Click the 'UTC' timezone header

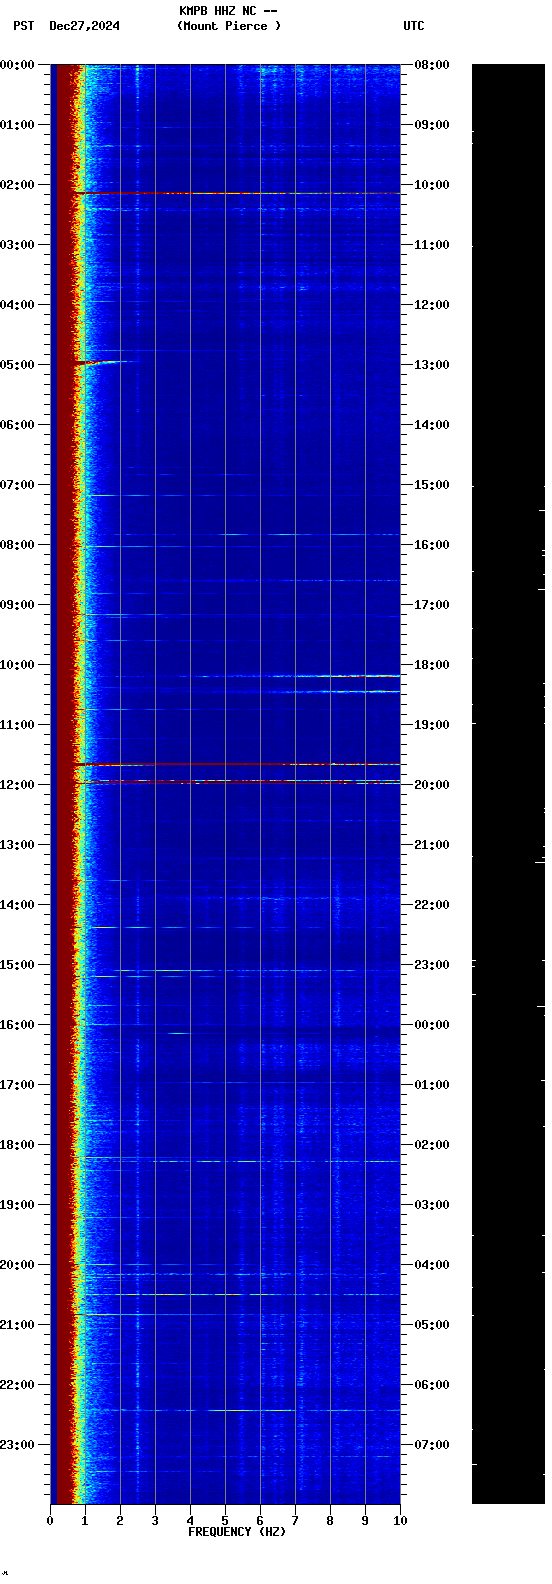click(x=414, y=26)
